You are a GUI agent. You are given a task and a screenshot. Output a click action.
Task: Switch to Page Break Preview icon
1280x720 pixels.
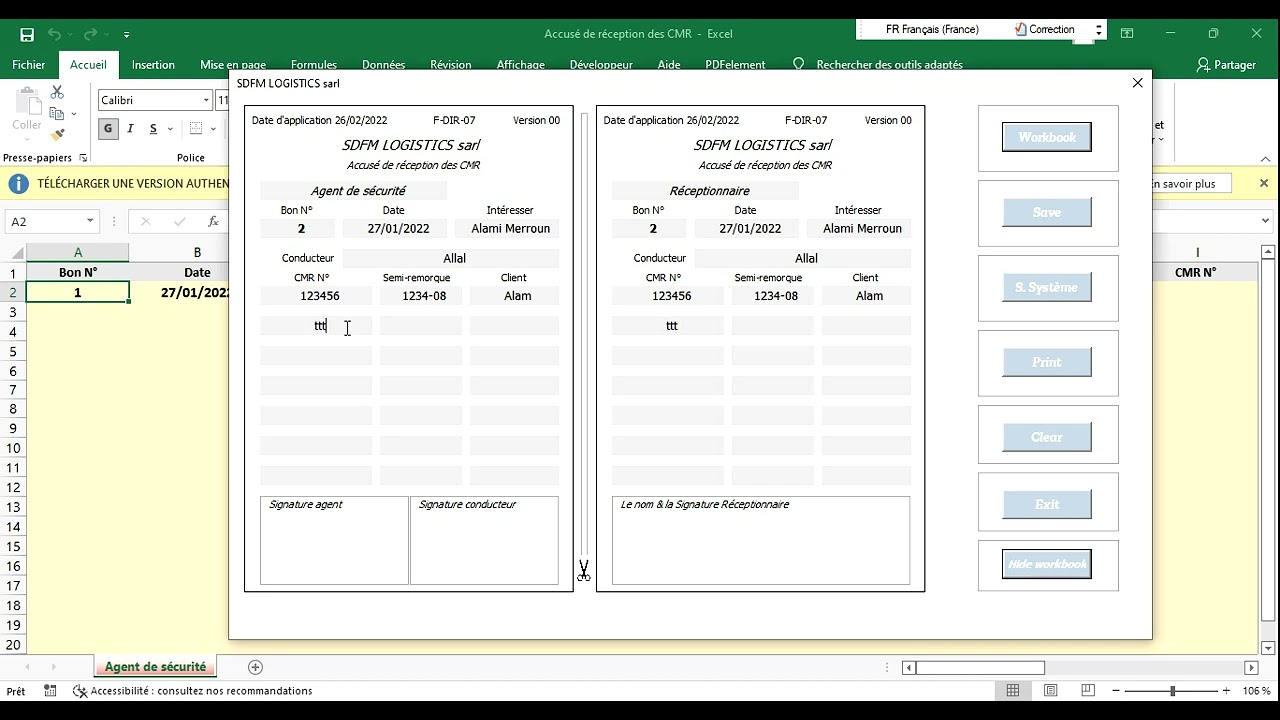pyautogui.click(x=1087, y=691)
